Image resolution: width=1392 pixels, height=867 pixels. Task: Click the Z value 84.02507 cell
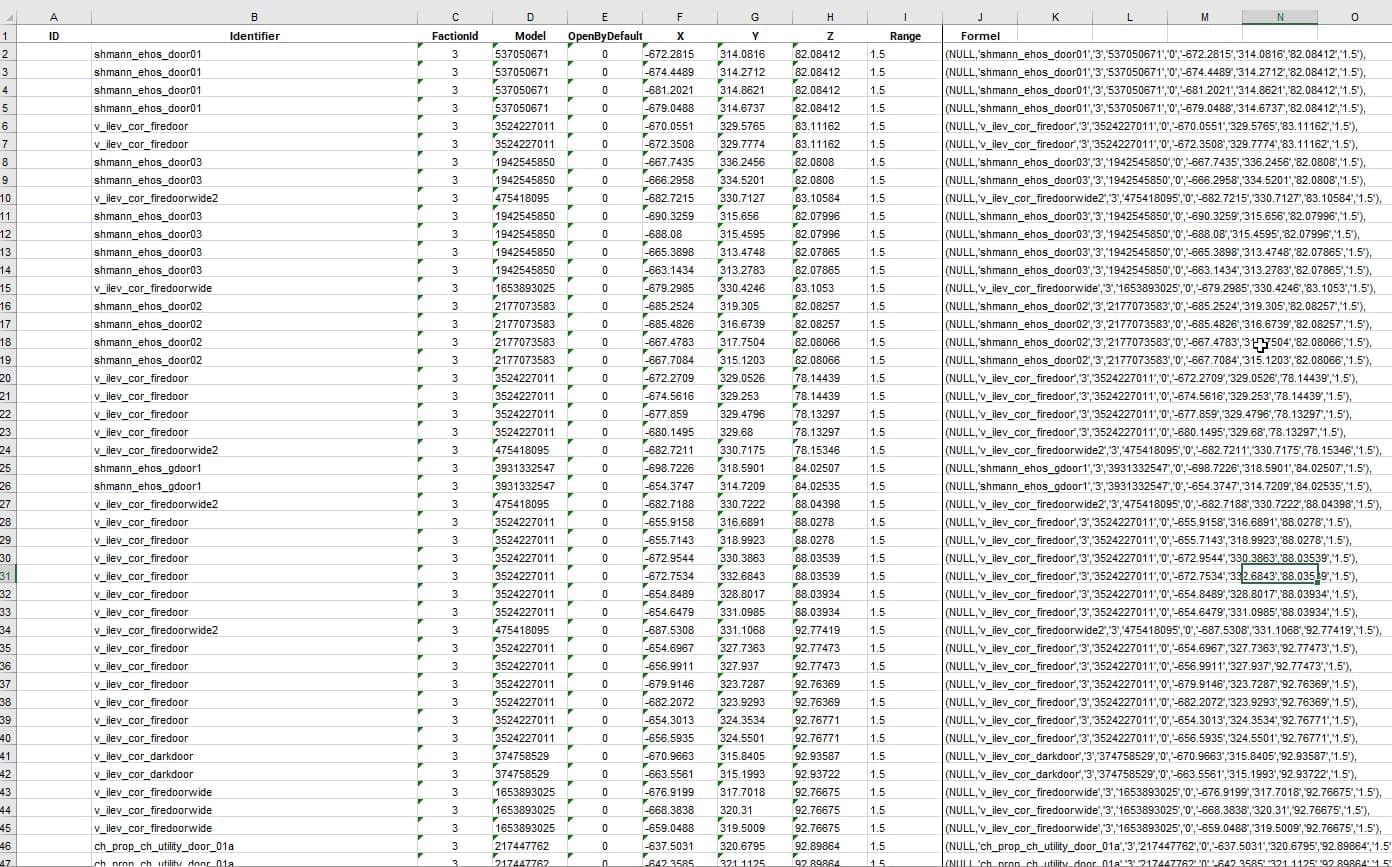tap(829, 468)
